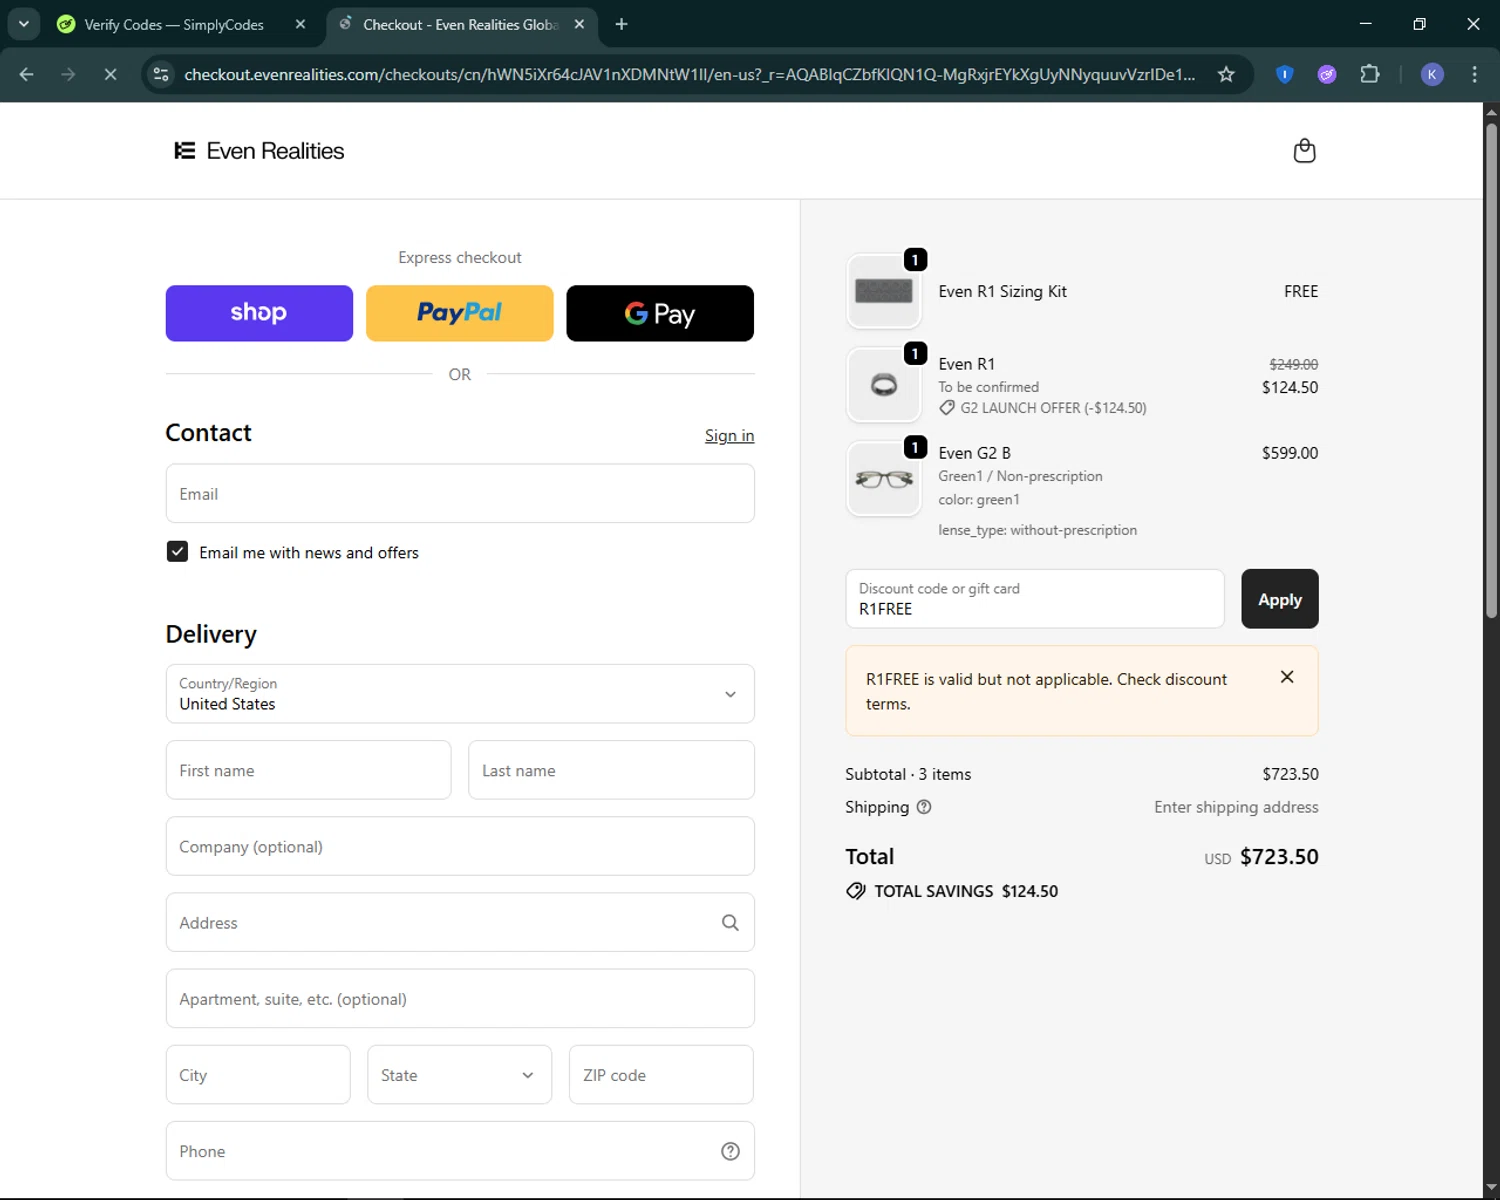Check out with PayPal
Screen dimensions: 1500x1200
pos(459,313)
